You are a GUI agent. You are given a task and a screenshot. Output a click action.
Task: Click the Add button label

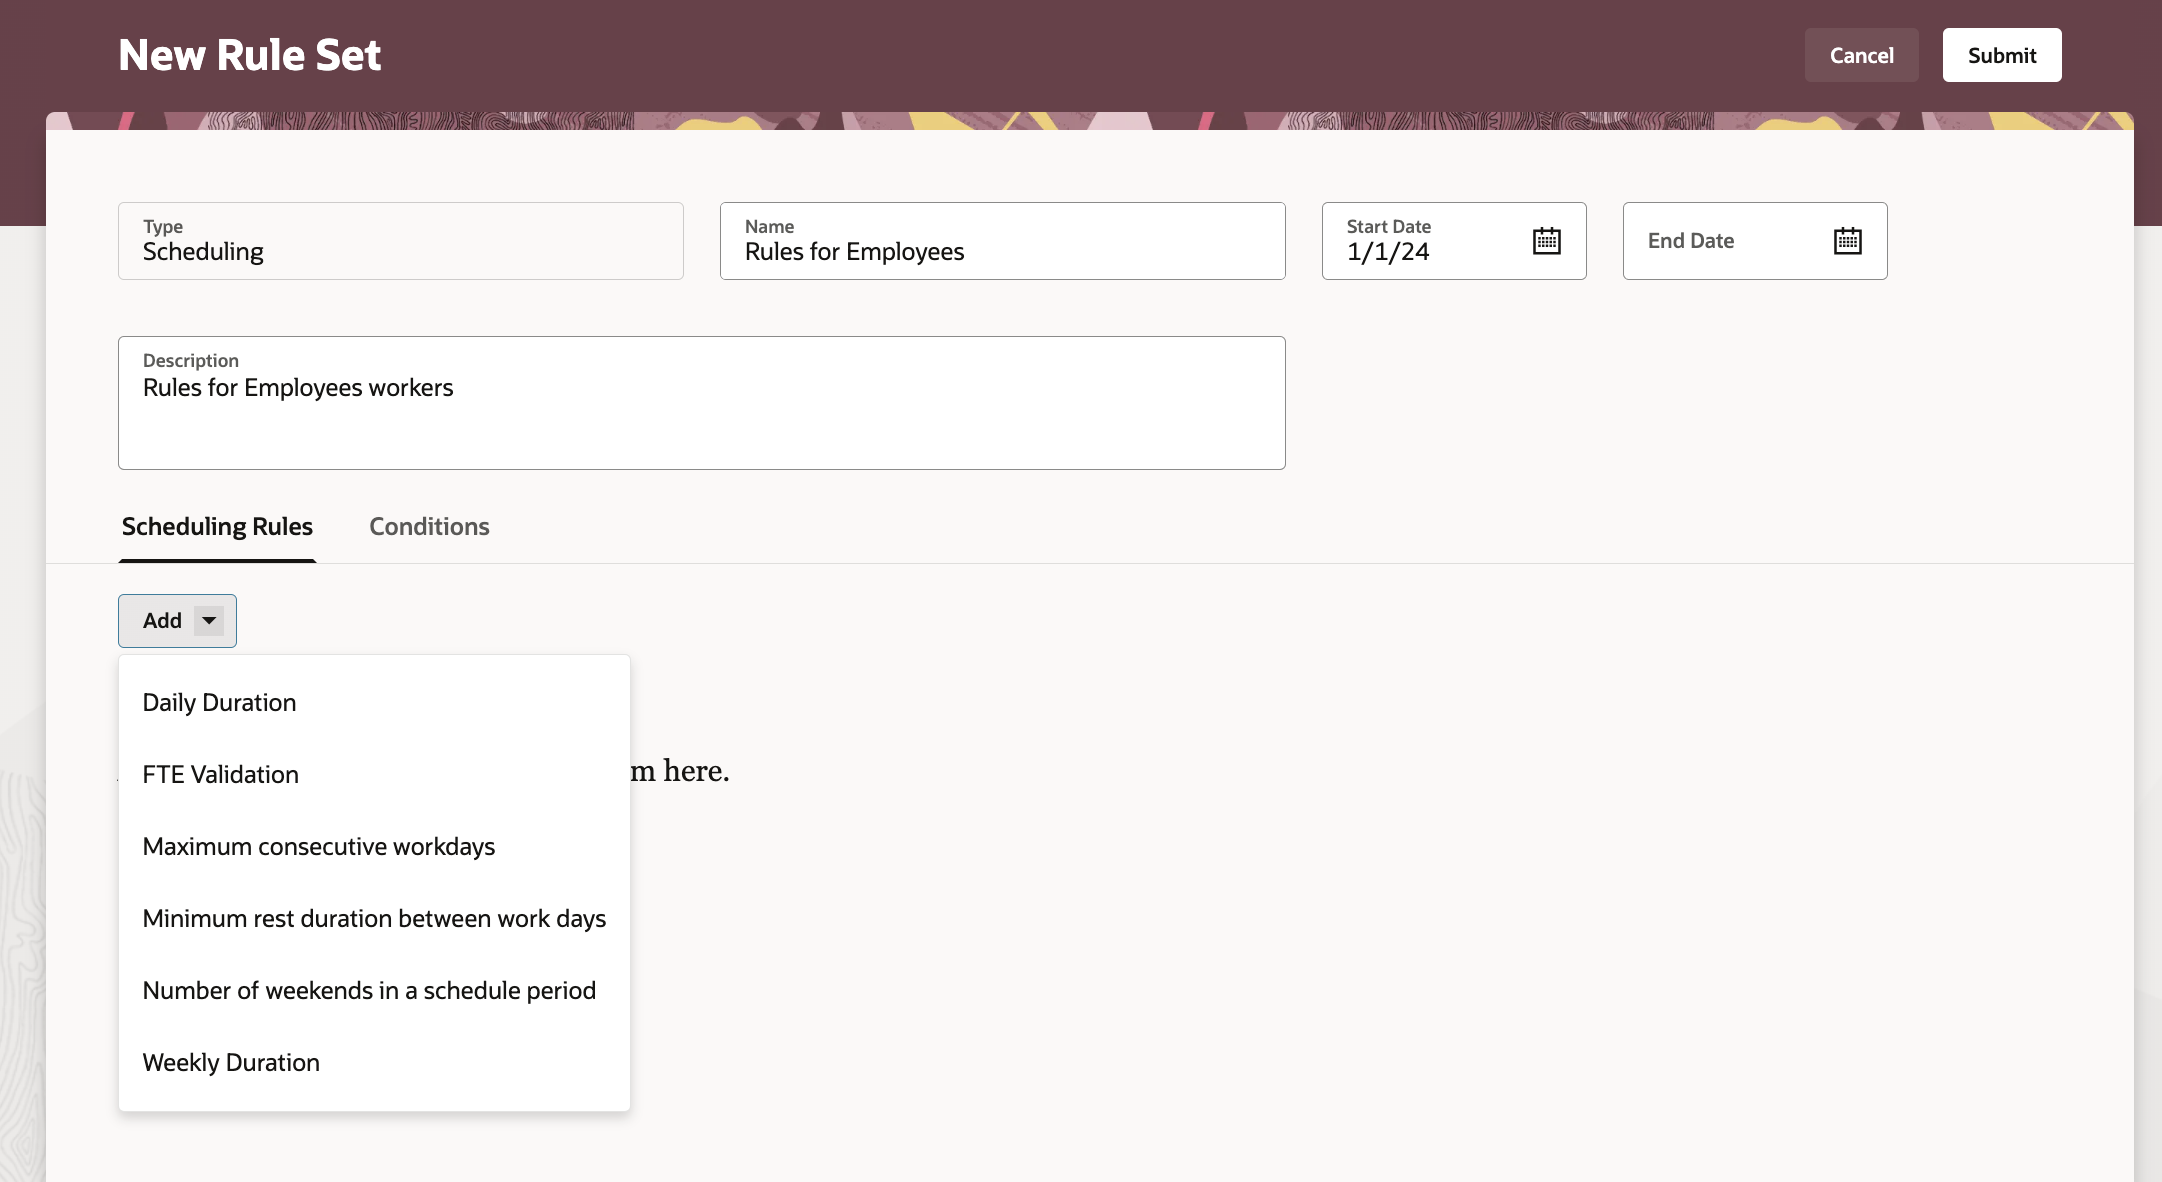click(x=162, y=621)
